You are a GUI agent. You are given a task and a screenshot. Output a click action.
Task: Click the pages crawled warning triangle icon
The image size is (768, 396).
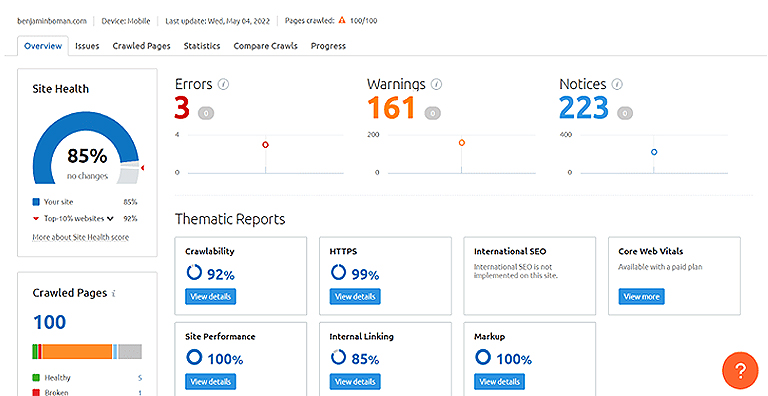342,21
